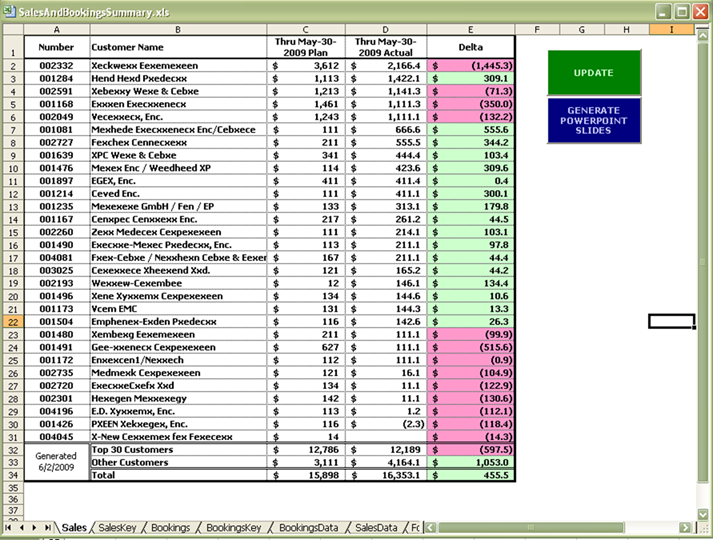
Task: Maximize the workbook window
Action: pyautogui.click(x=682, y=11)
